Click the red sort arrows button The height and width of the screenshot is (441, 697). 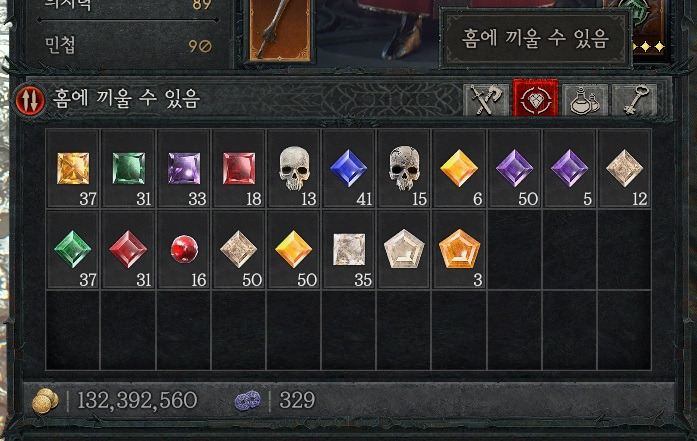click(x=30, y=100)
